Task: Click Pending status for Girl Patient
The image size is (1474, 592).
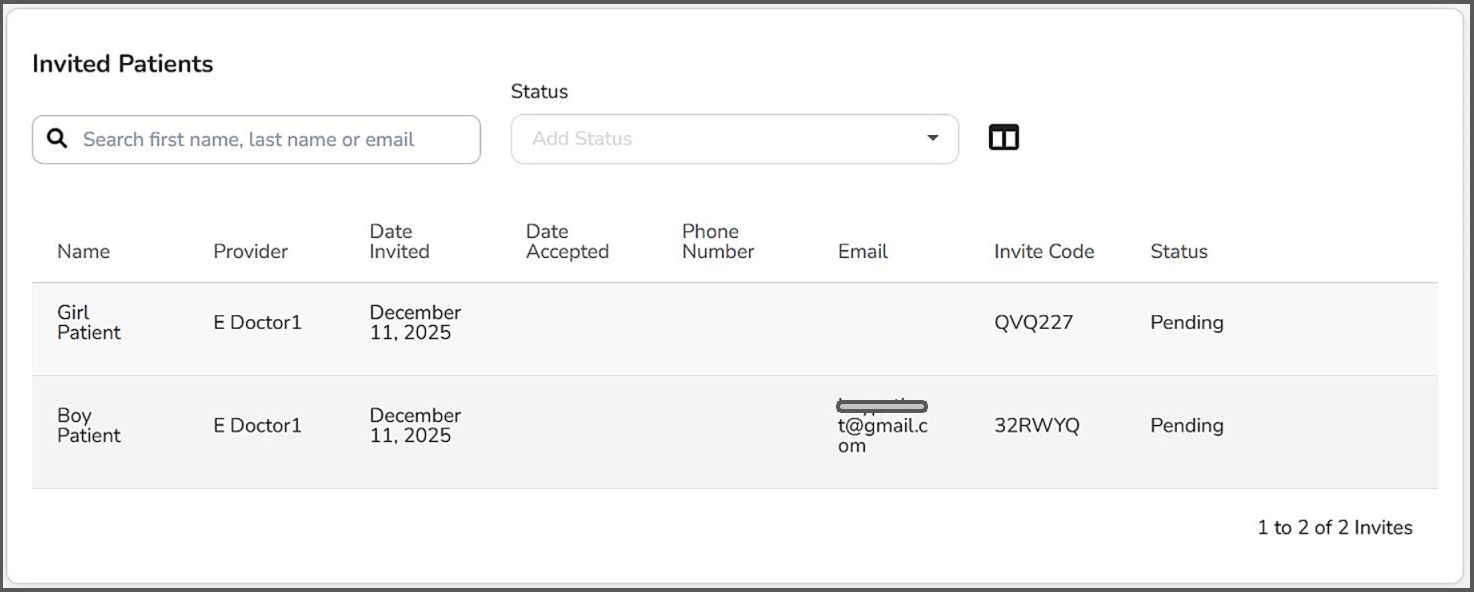Action: pyautogui.click(x=1186, y=323)
